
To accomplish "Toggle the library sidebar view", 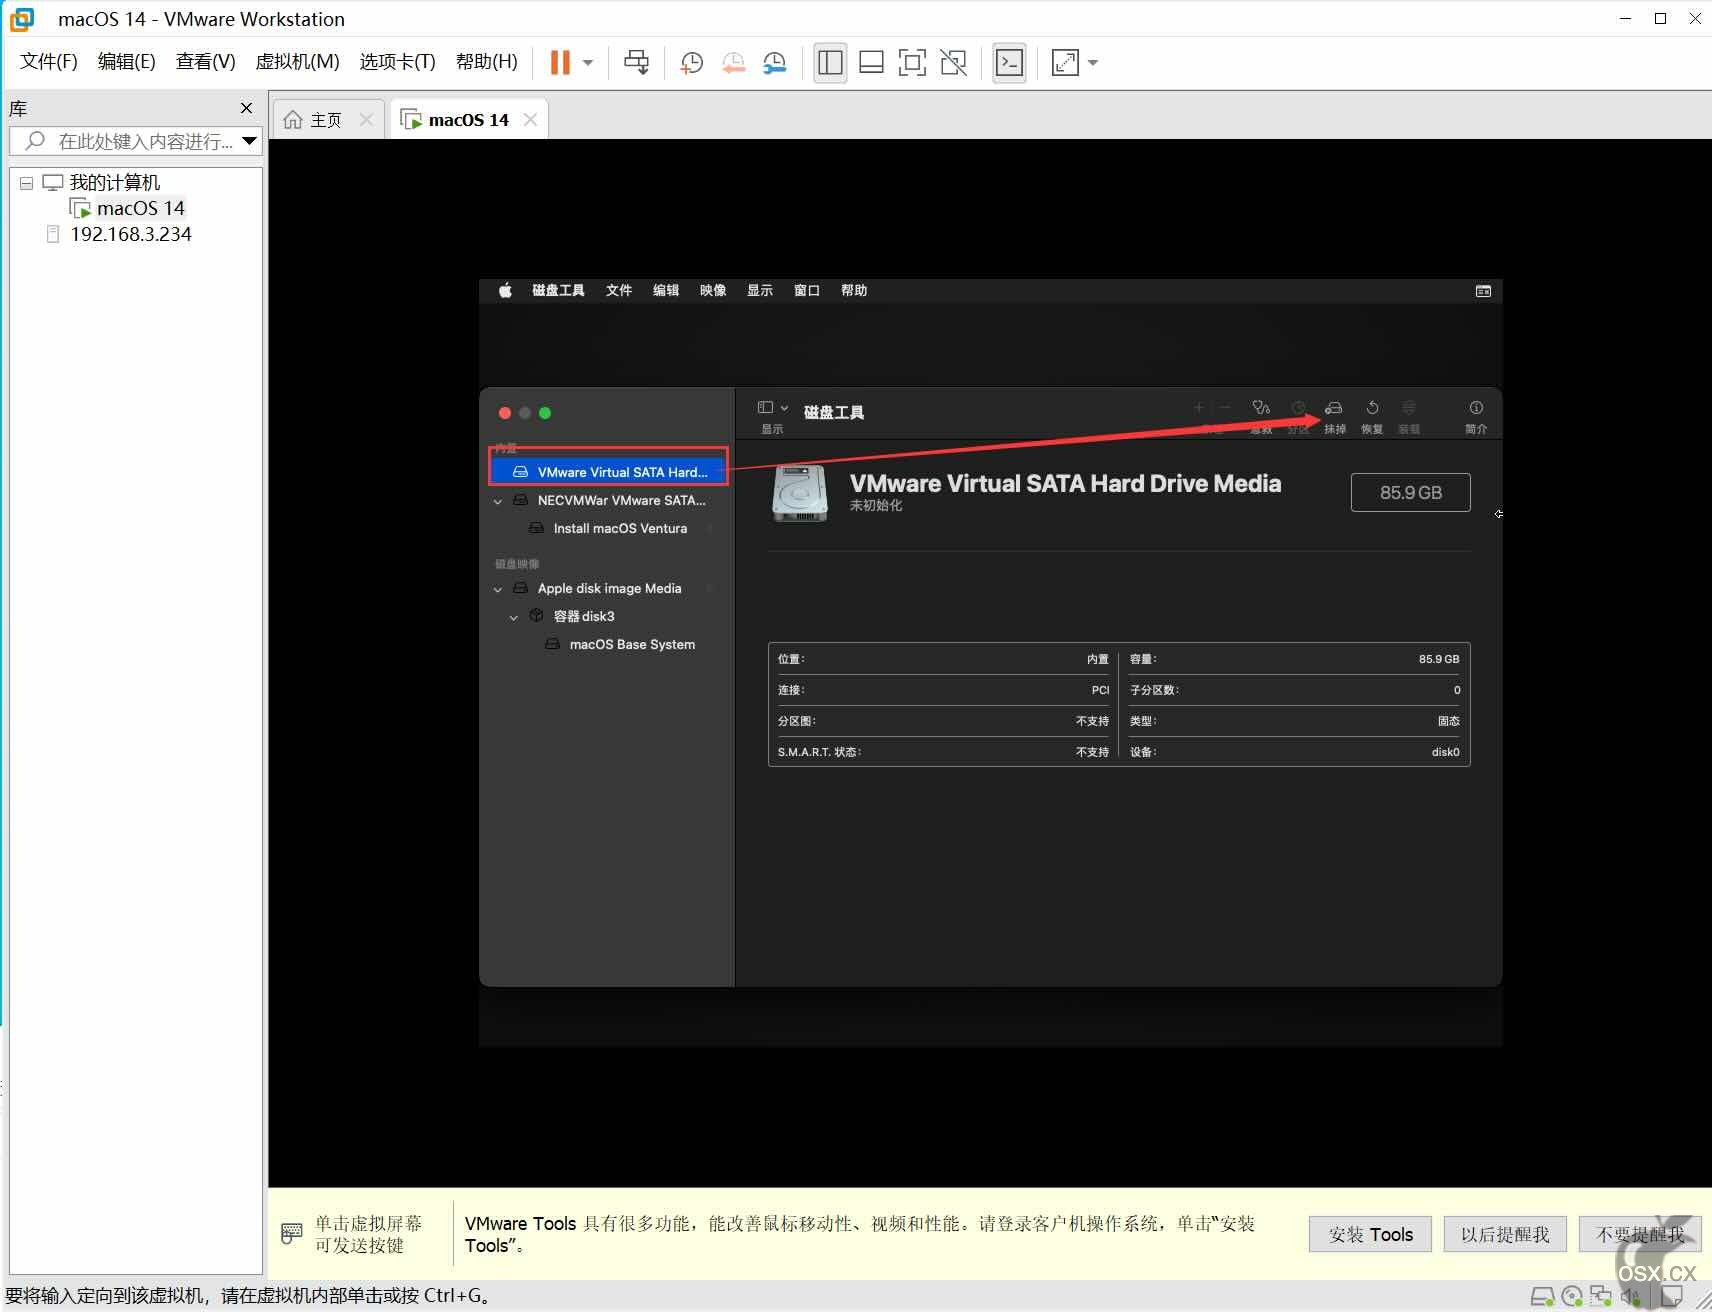I will (830, 63).
